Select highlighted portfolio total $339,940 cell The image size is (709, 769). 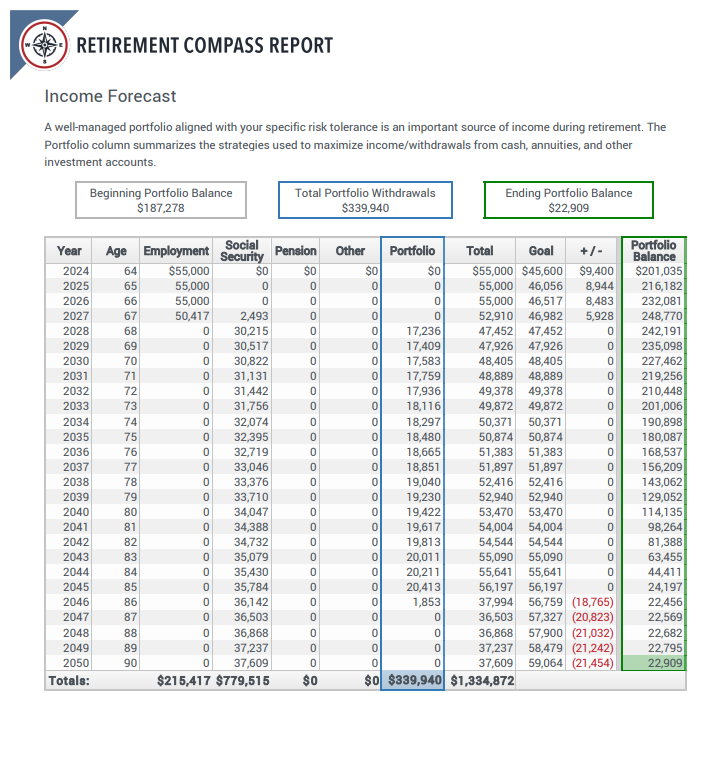pyautogui.click(x=412, y=680)
